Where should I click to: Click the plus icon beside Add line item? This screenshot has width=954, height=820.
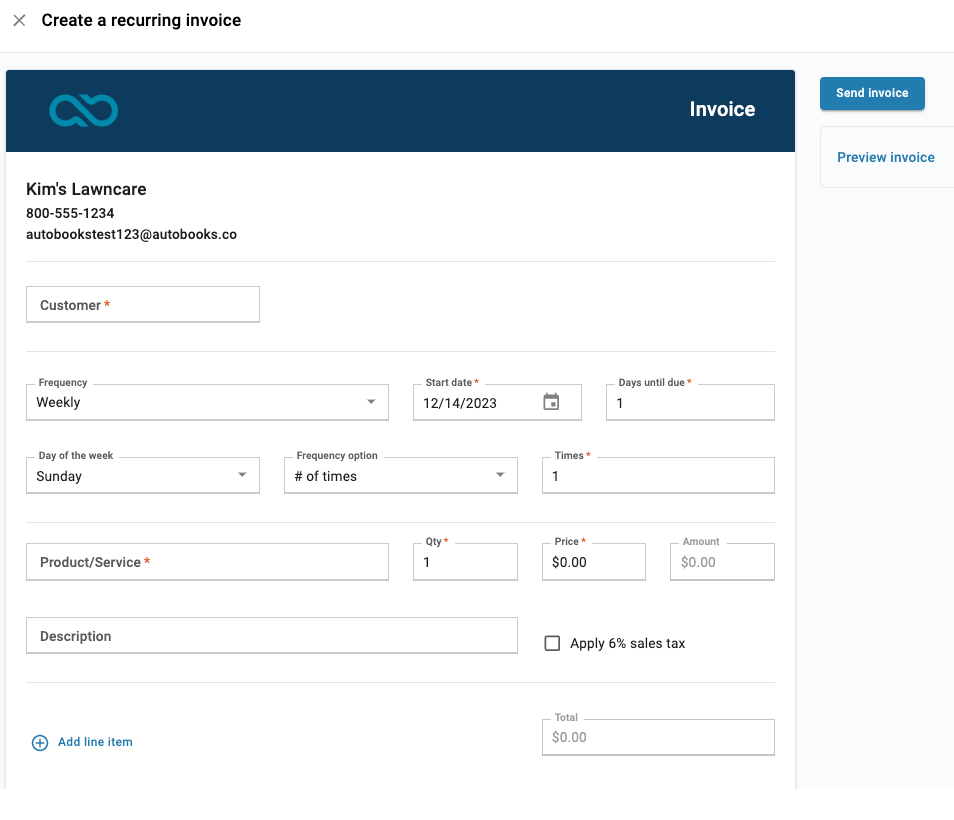coord(39,743)
